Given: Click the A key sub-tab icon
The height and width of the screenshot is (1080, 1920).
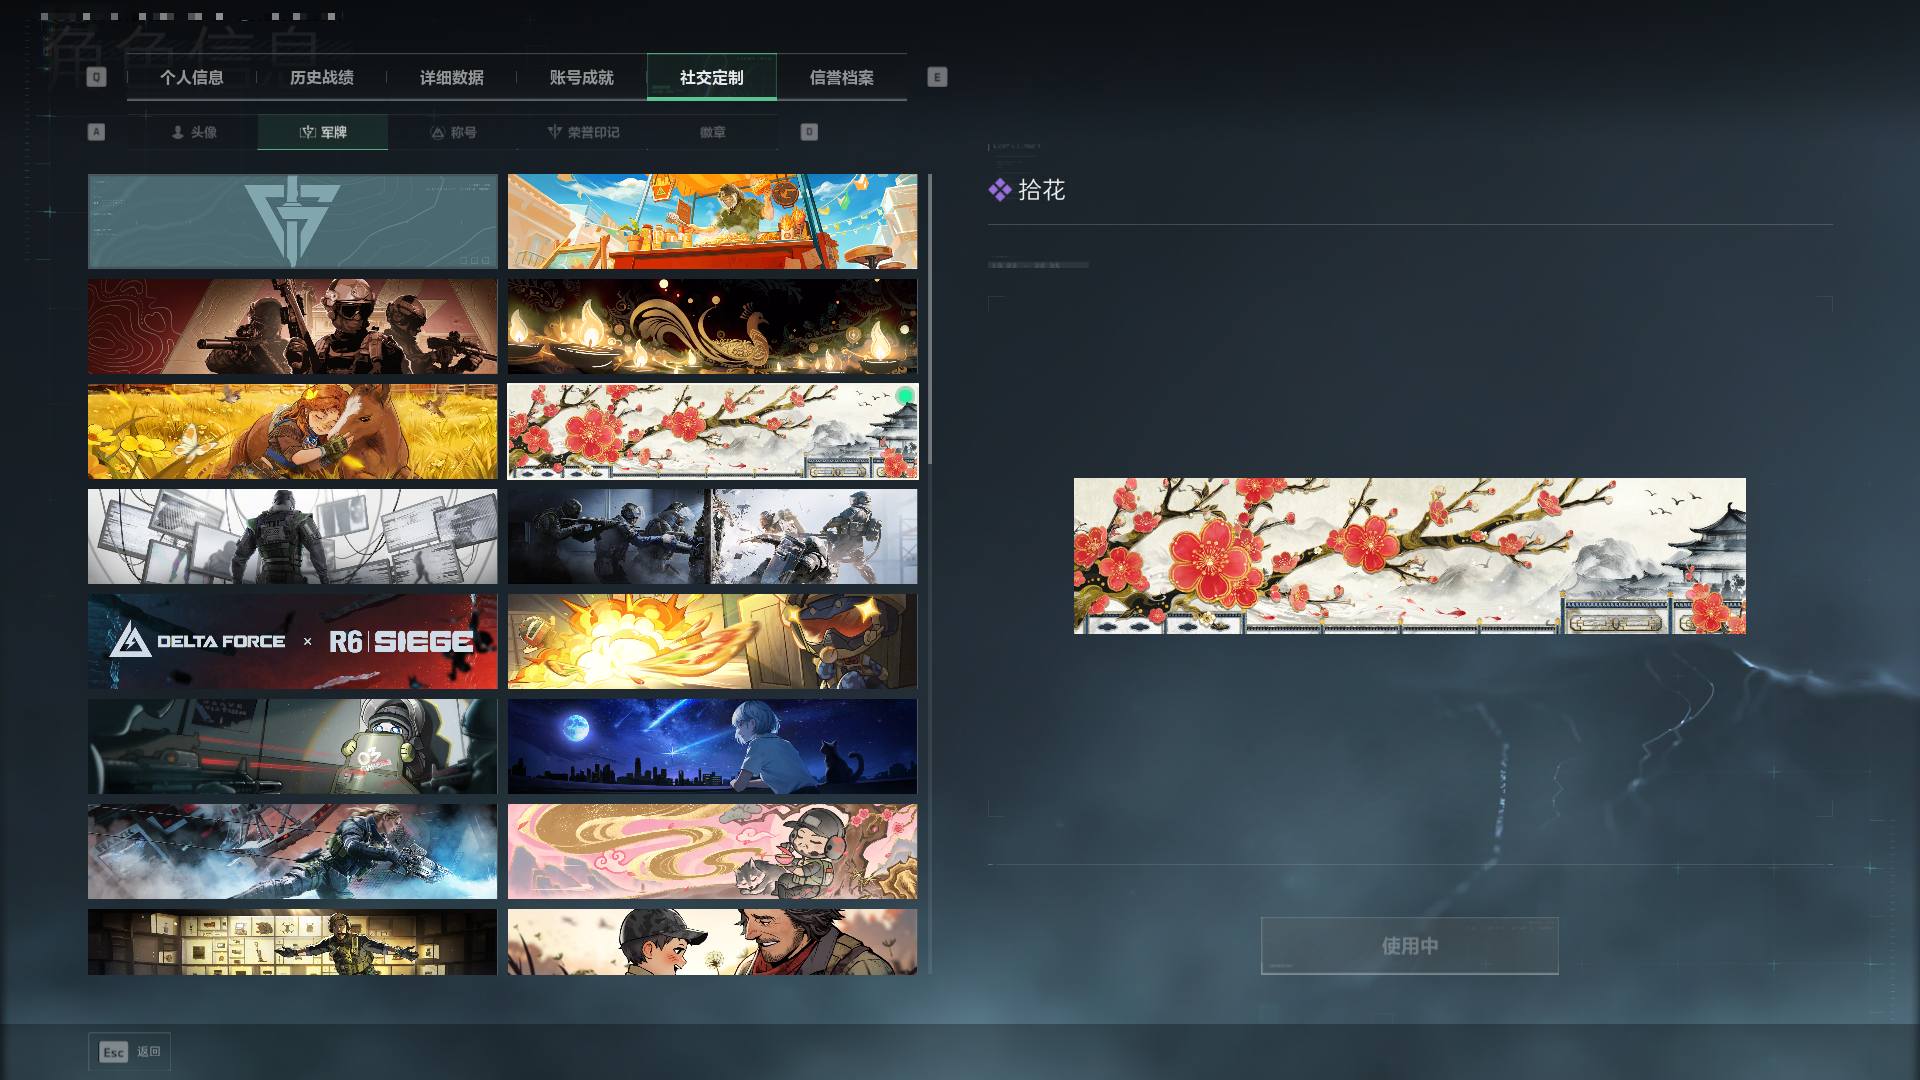Looking at the screenshot, I should tap(96, 132).
